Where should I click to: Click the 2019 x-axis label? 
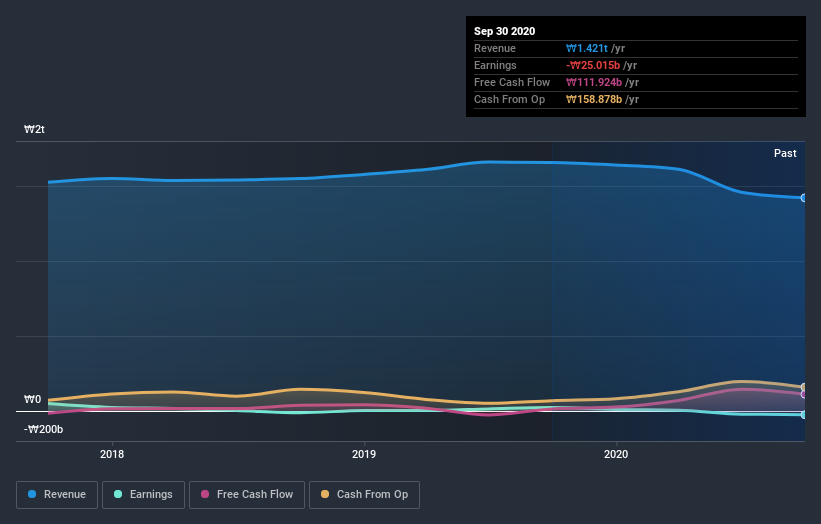364,454
